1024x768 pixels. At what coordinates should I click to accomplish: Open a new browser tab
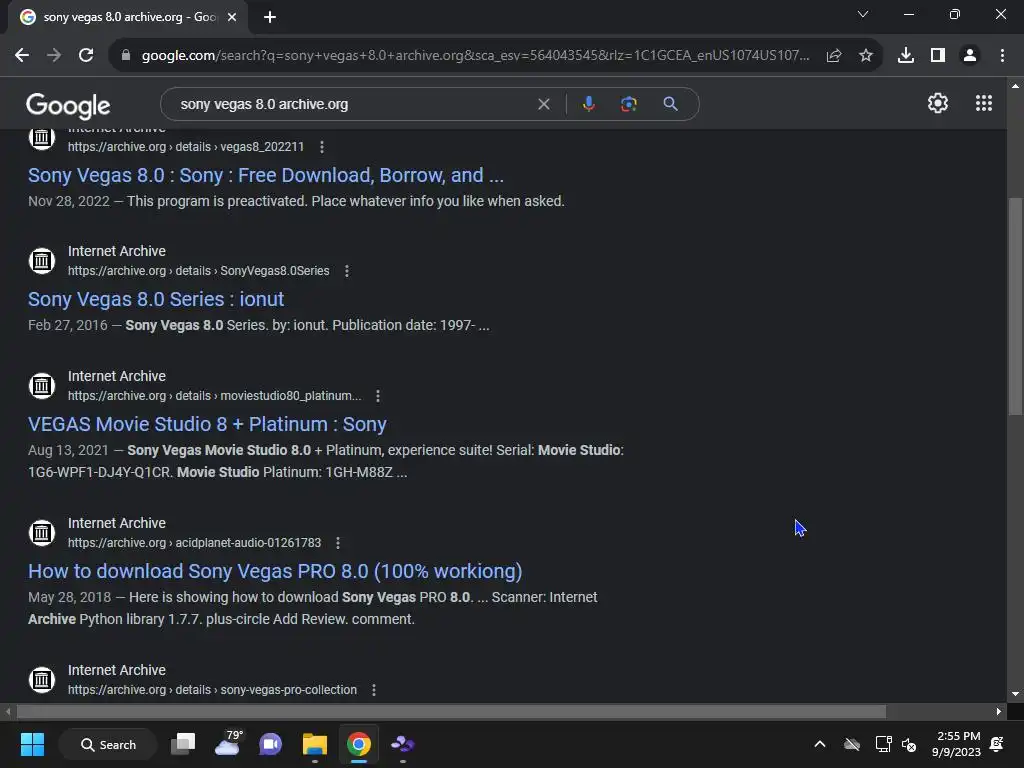click(270, 17)
